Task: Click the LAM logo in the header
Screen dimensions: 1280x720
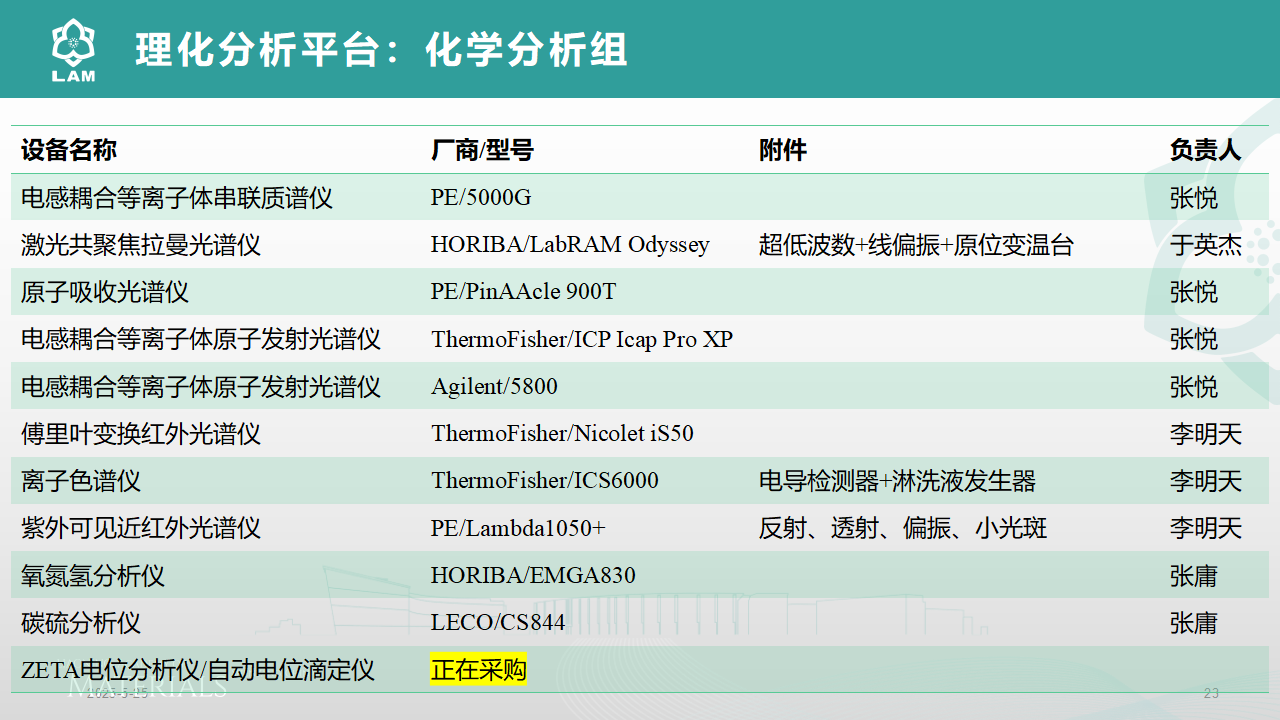Action: pyautogui.click(x=73, y=52)
